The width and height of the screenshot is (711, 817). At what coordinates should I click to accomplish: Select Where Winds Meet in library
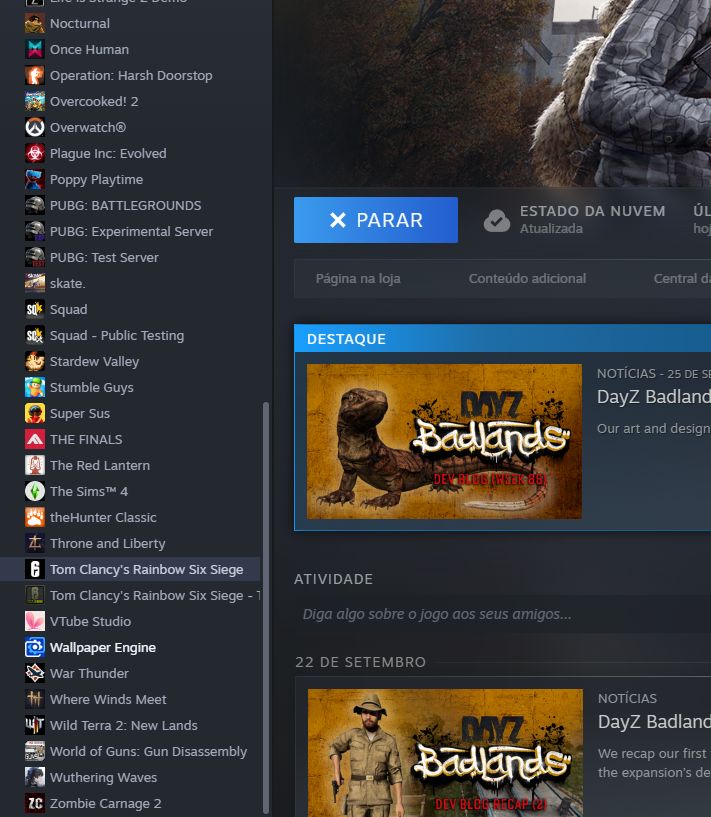(x=130, y=699)
